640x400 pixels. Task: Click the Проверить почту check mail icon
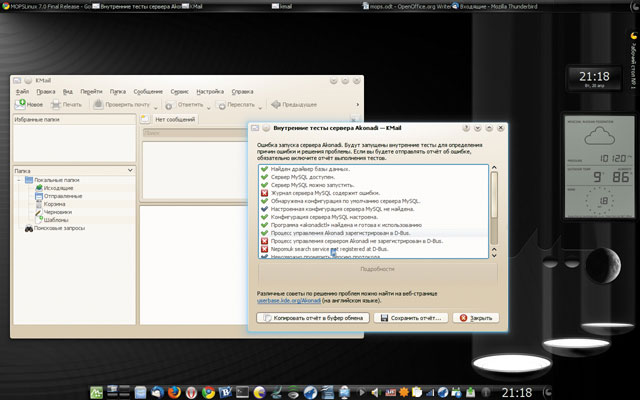pyautogui.click(x=98, y=104)
